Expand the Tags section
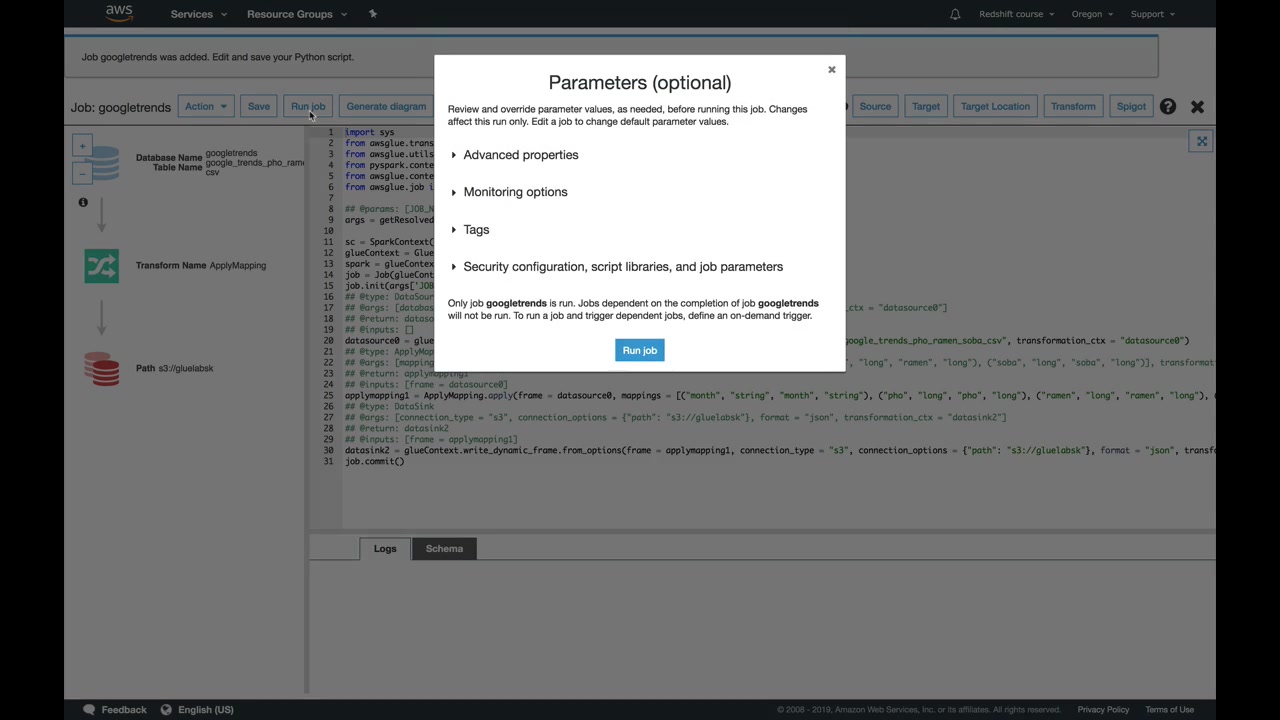Viewport: 1280px width, 720px height. coord(470,230)
